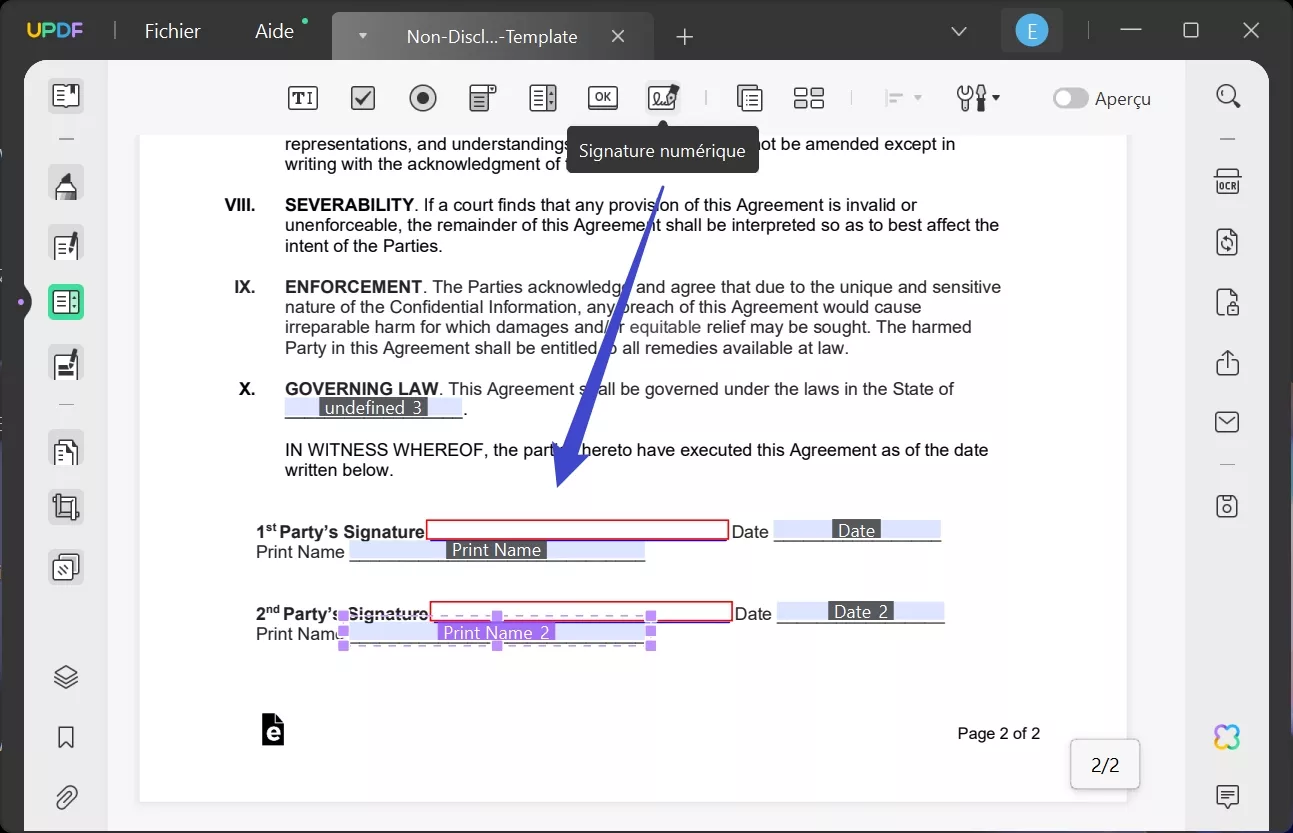Select the 2nd Party's Signature field
Screen dimensions: 1293x833
581,611
